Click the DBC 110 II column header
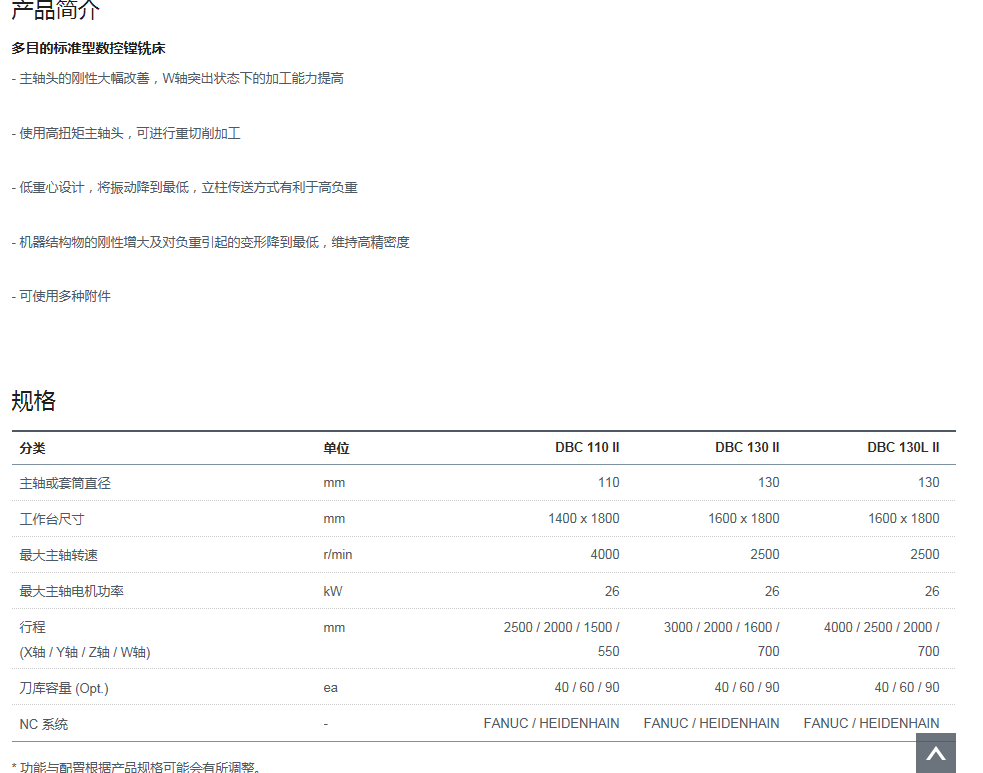Viewport: 983px width, 773px height. point(587,448)
